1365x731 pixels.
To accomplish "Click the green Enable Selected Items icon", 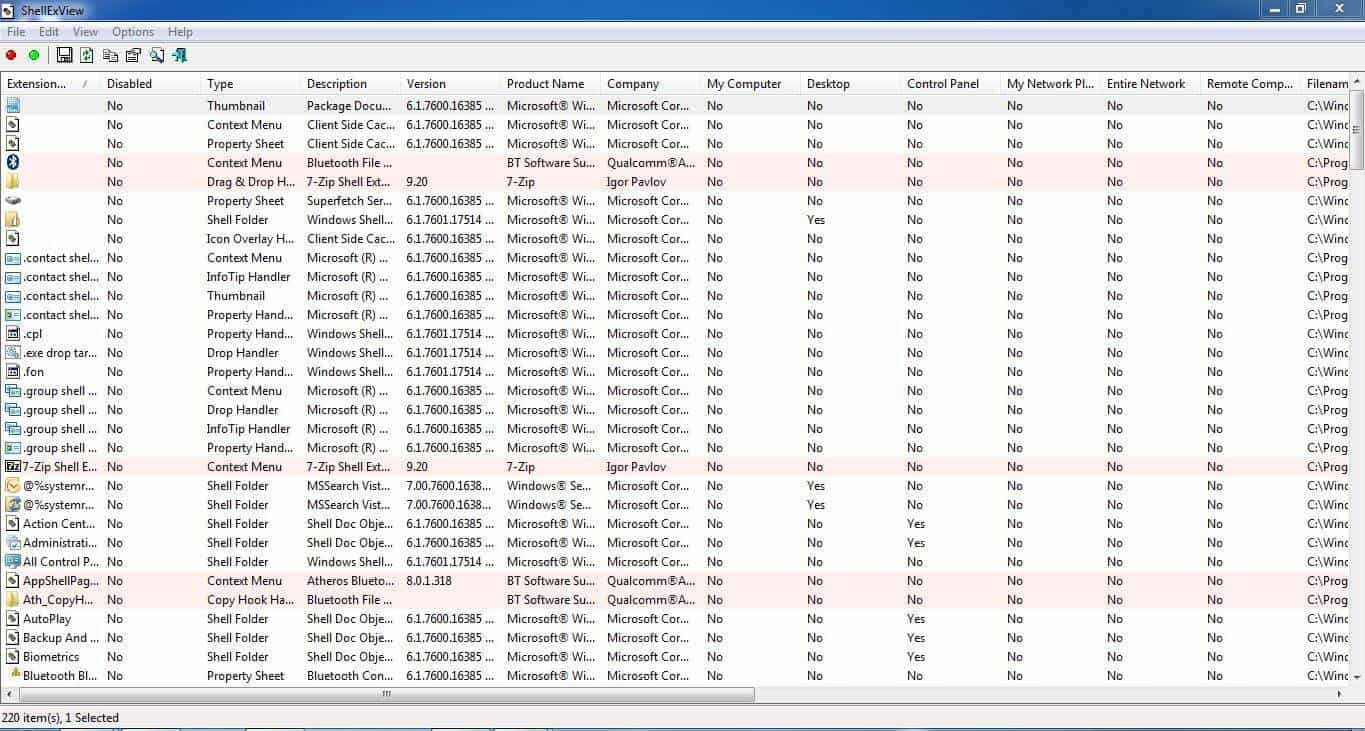I will click(34, 56).
